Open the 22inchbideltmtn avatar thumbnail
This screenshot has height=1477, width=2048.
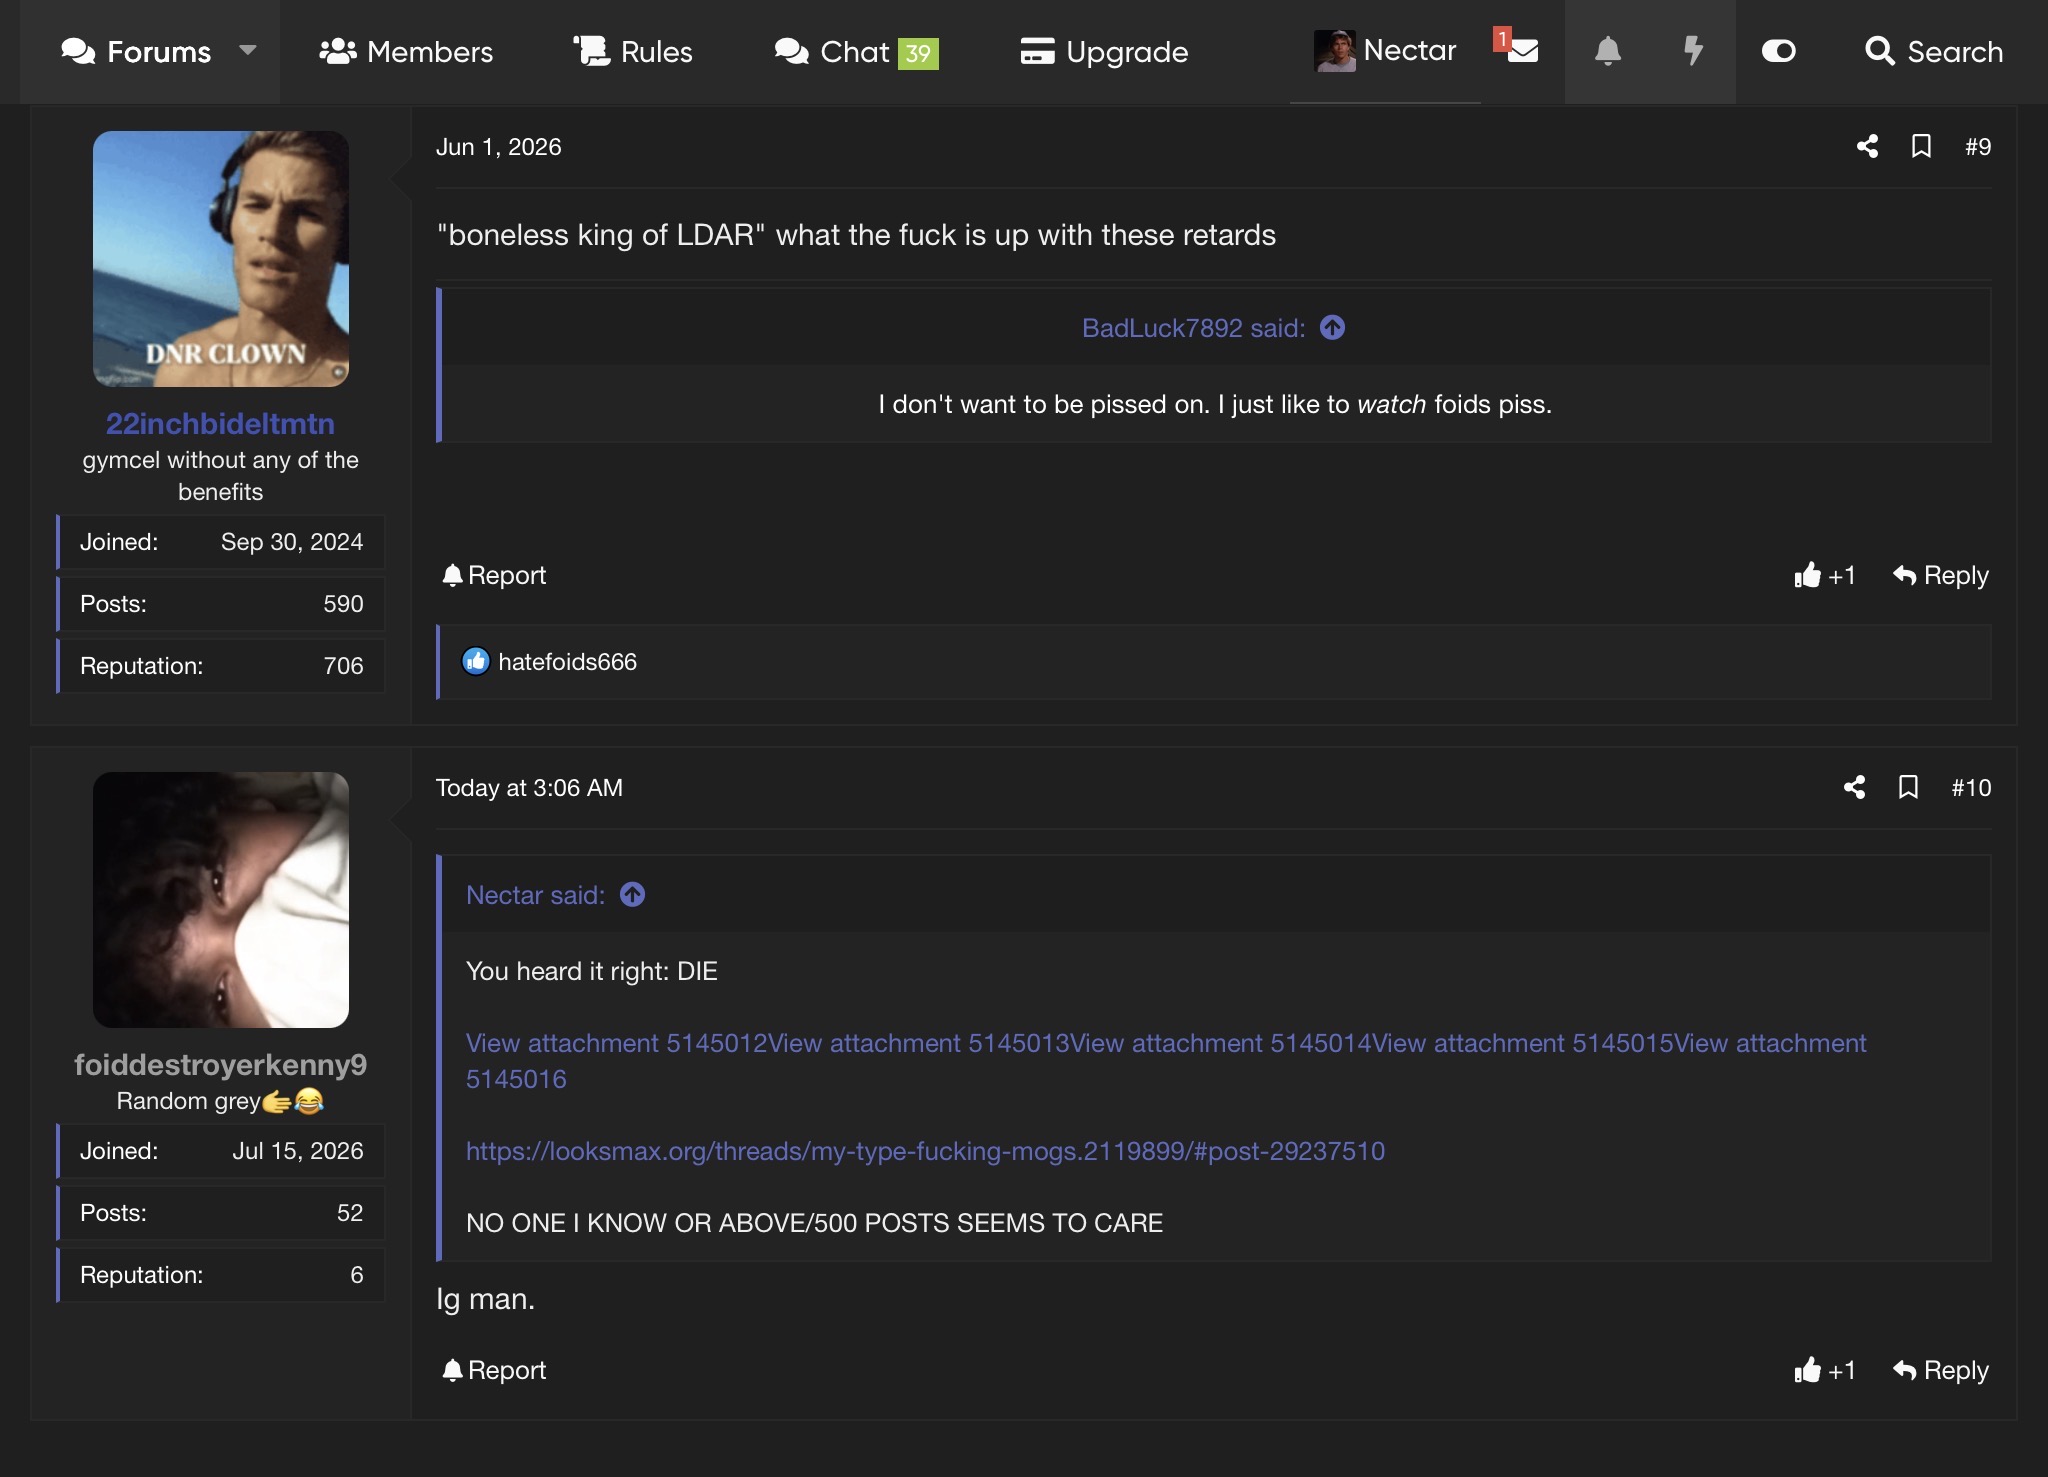click(x=221, y=259)
